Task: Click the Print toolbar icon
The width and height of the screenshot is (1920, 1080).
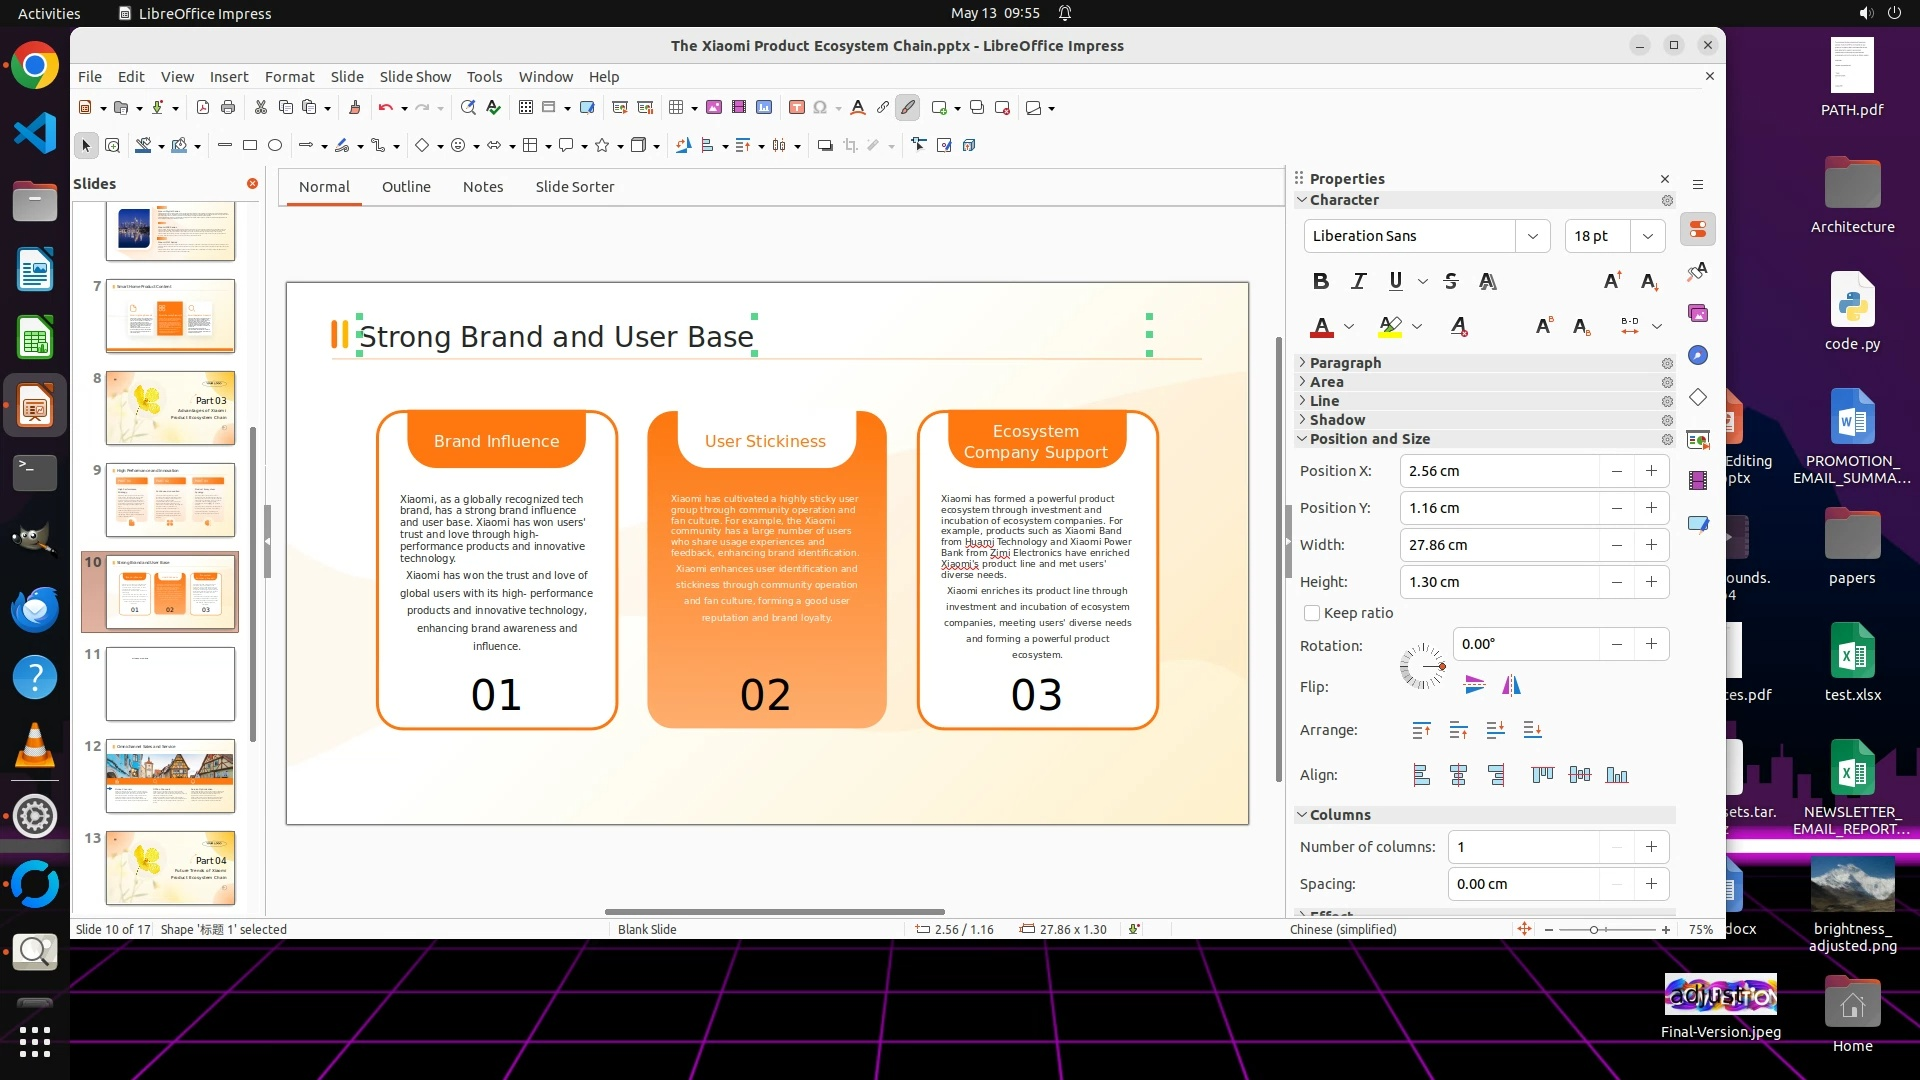Action: tap(228, 108)
